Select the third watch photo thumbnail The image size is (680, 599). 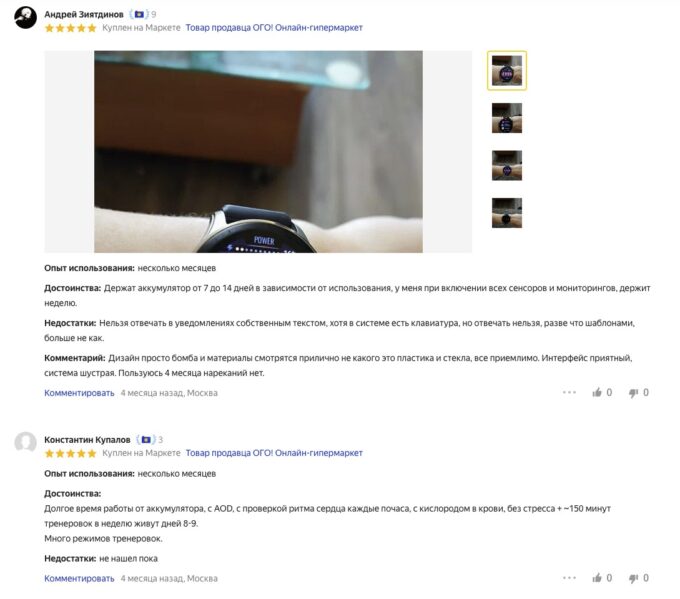pos(507,165)
